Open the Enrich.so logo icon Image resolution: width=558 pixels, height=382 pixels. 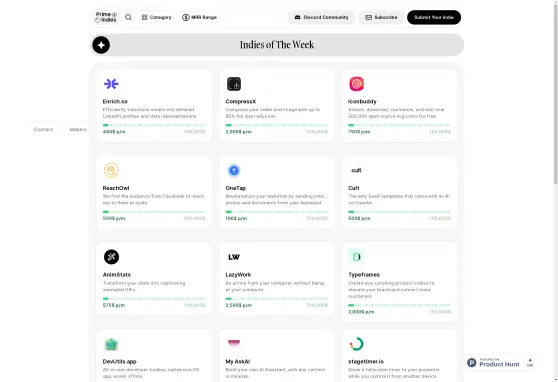pyautogui.click(x=111, y=84)
